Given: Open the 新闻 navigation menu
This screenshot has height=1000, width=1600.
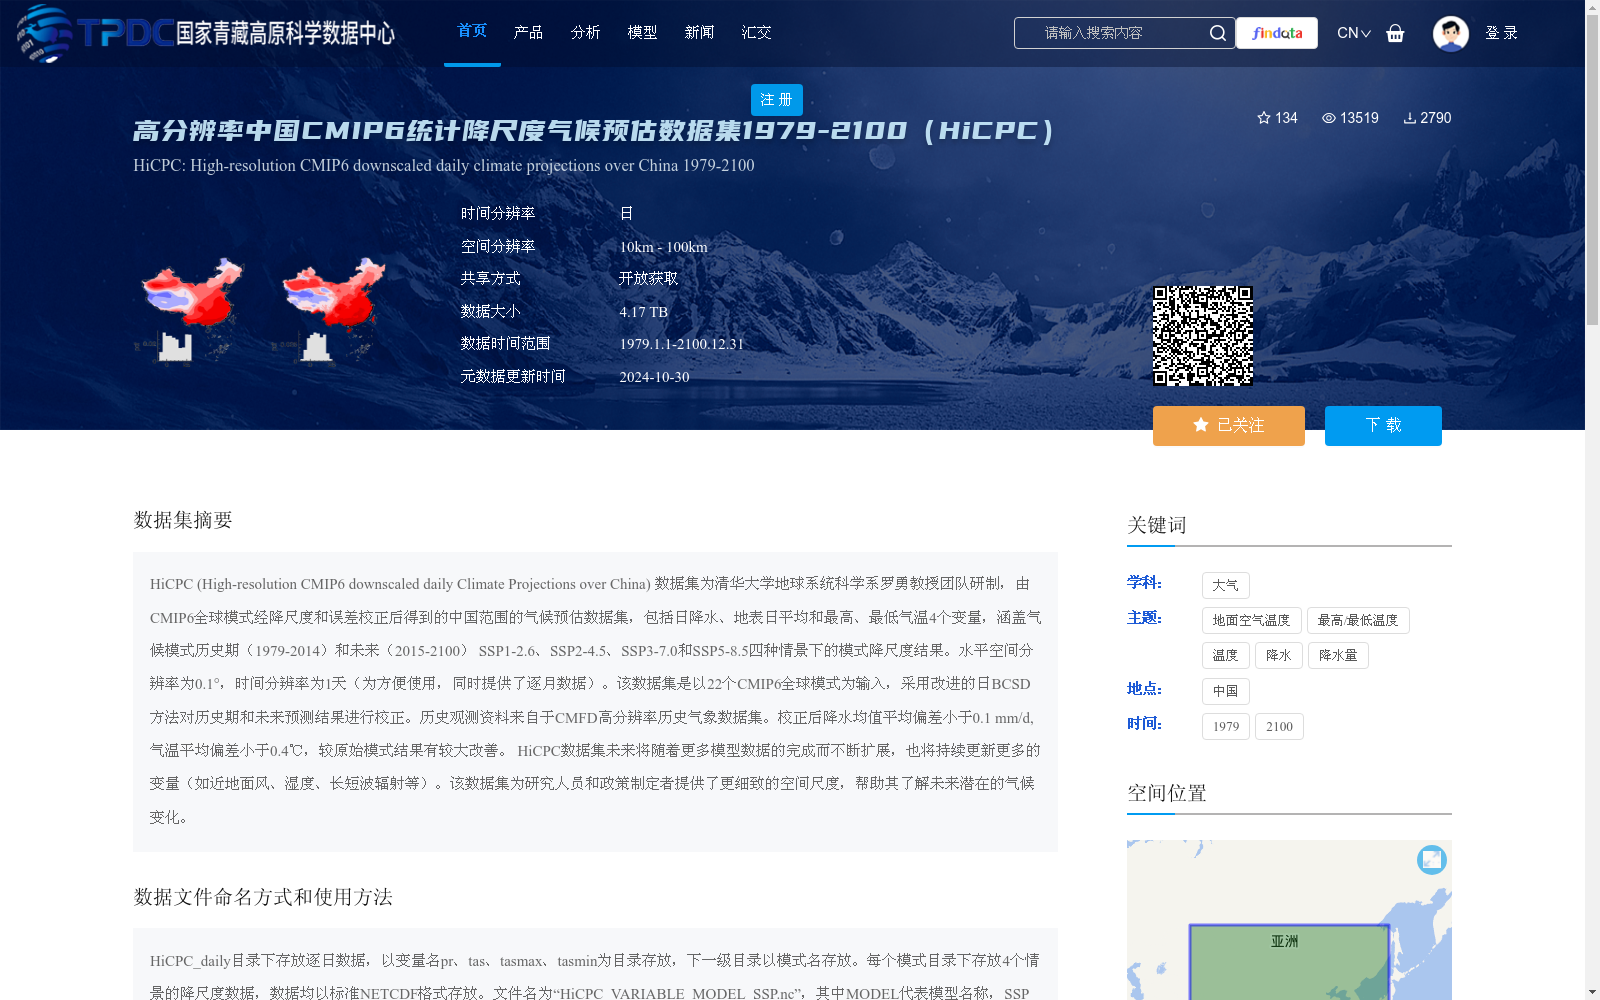Looking at the screenshot, I should (x=699, y=32).
